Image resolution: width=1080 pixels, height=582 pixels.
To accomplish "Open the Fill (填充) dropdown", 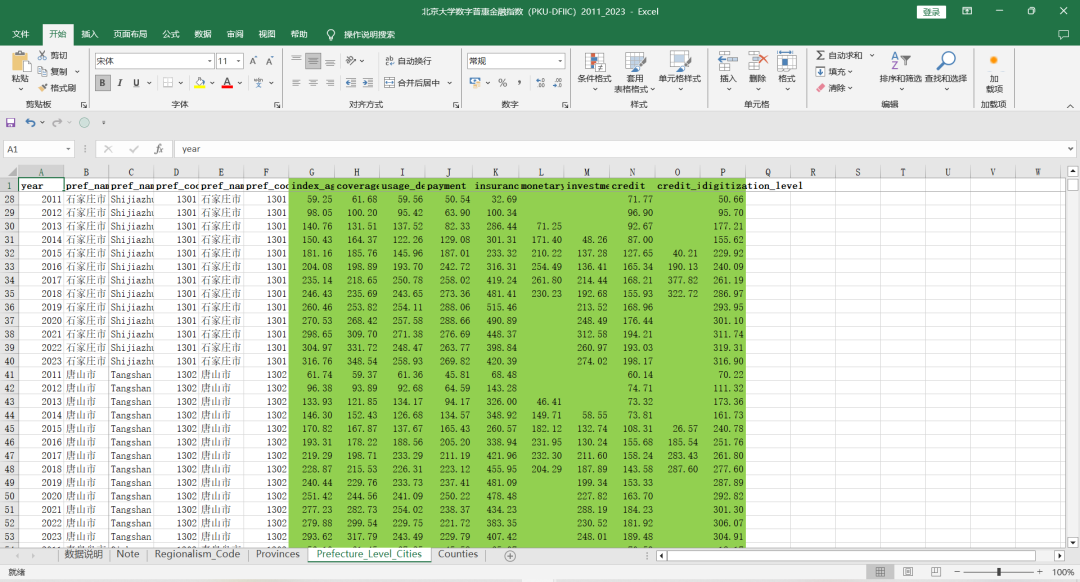I will click(835, 72).
